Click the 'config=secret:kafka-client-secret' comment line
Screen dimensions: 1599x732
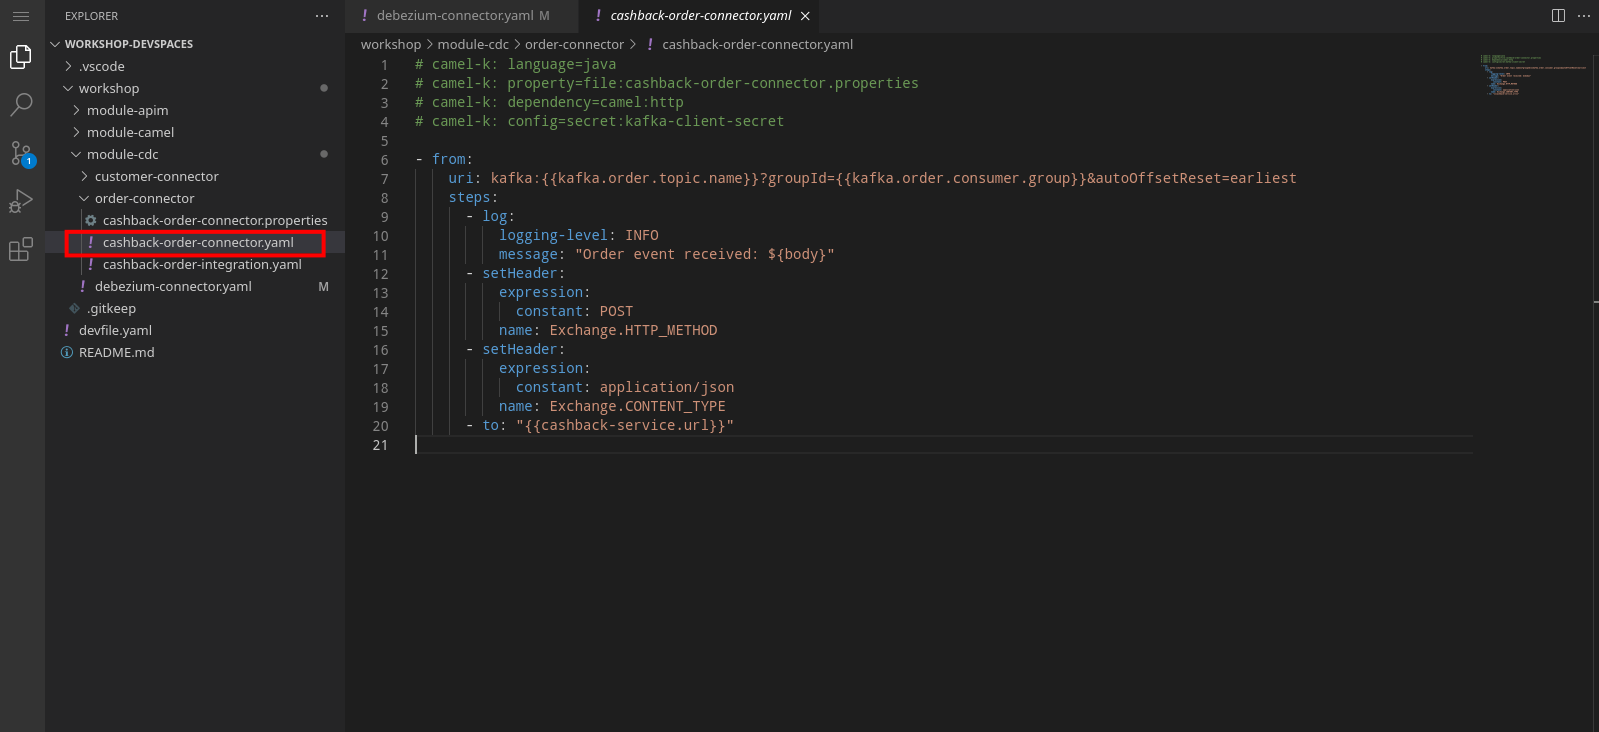point(599,121)
